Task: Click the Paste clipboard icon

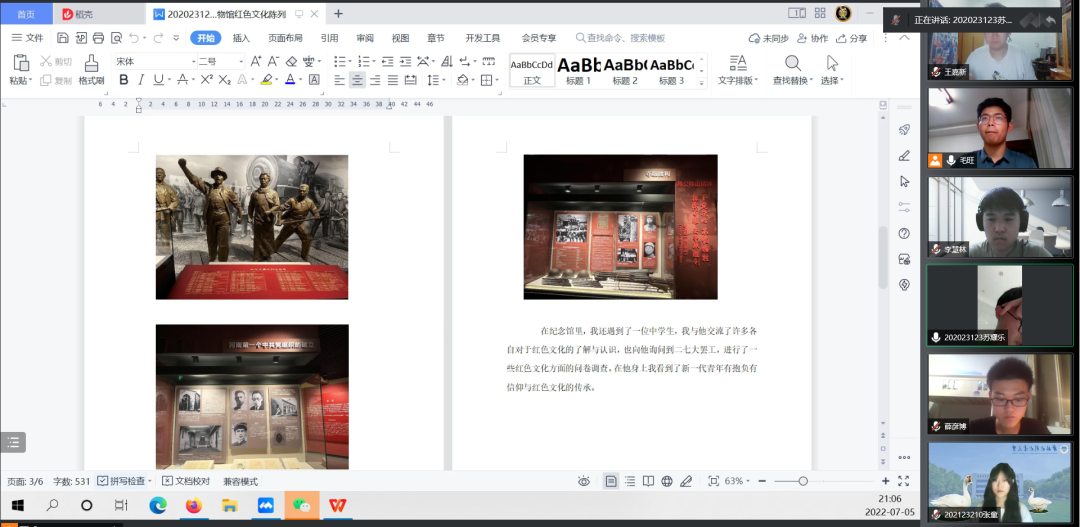Action: pos(21,63)
